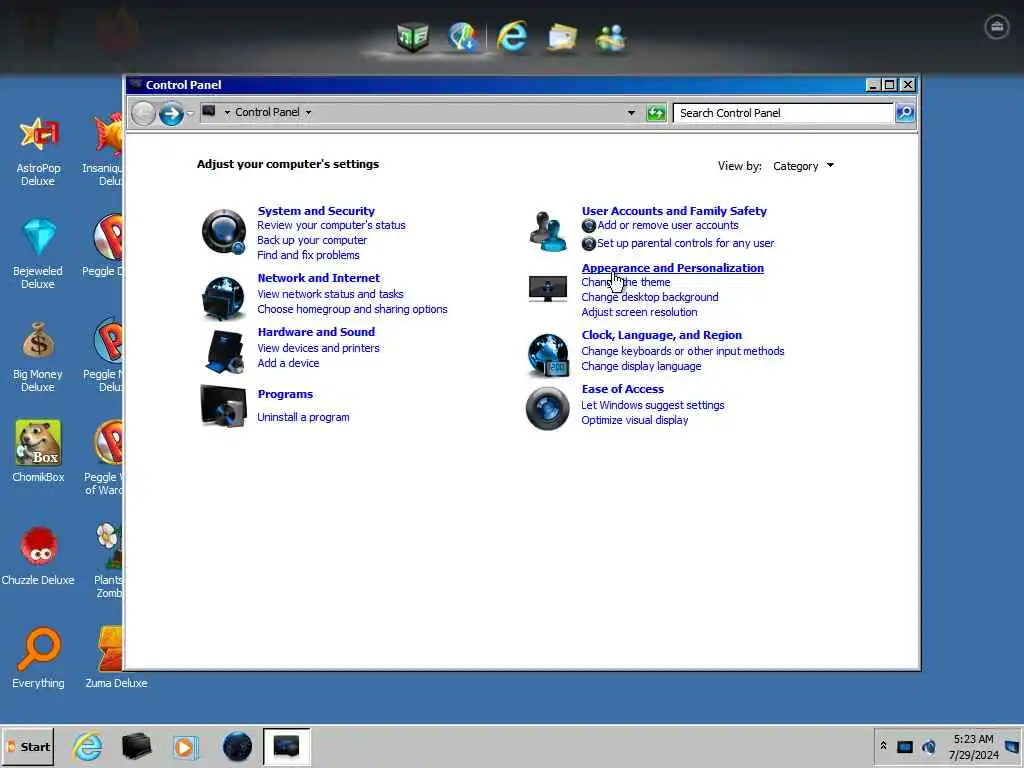Click Uninstall a program link
The image size is (1024, 768).
(303, 417)
